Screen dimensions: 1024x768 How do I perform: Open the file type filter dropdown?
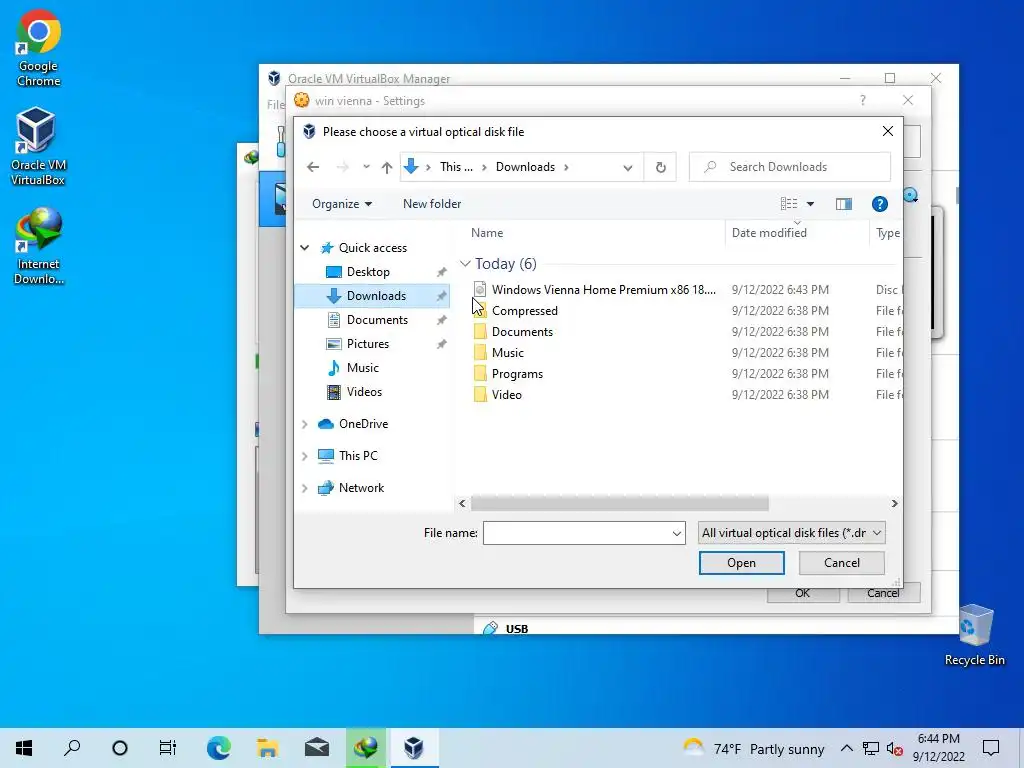[792, 533]
